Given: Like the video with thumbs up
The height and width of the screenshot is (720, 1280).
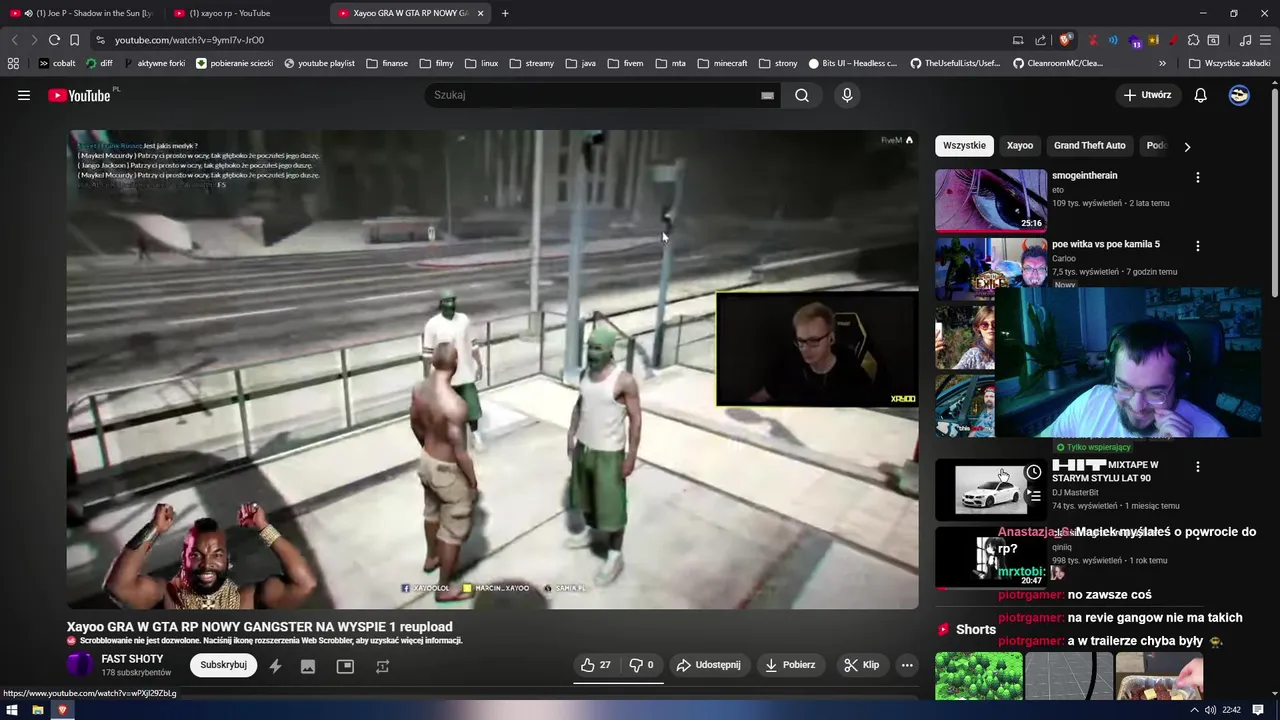Looking at the screenshot, I should pos(596,665).
